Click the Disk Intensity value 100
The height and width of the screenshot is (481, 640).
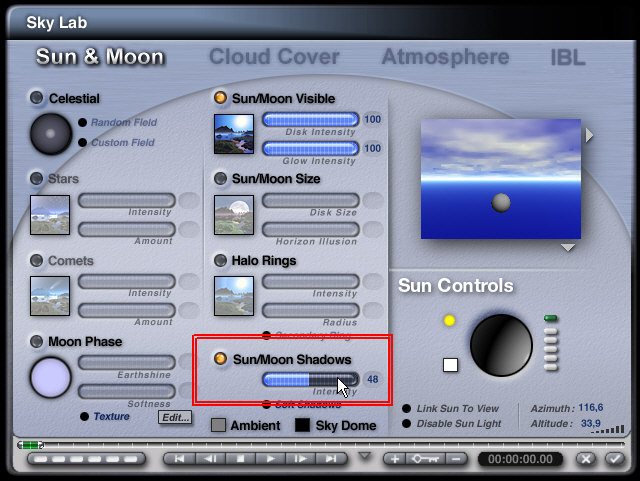372,119
